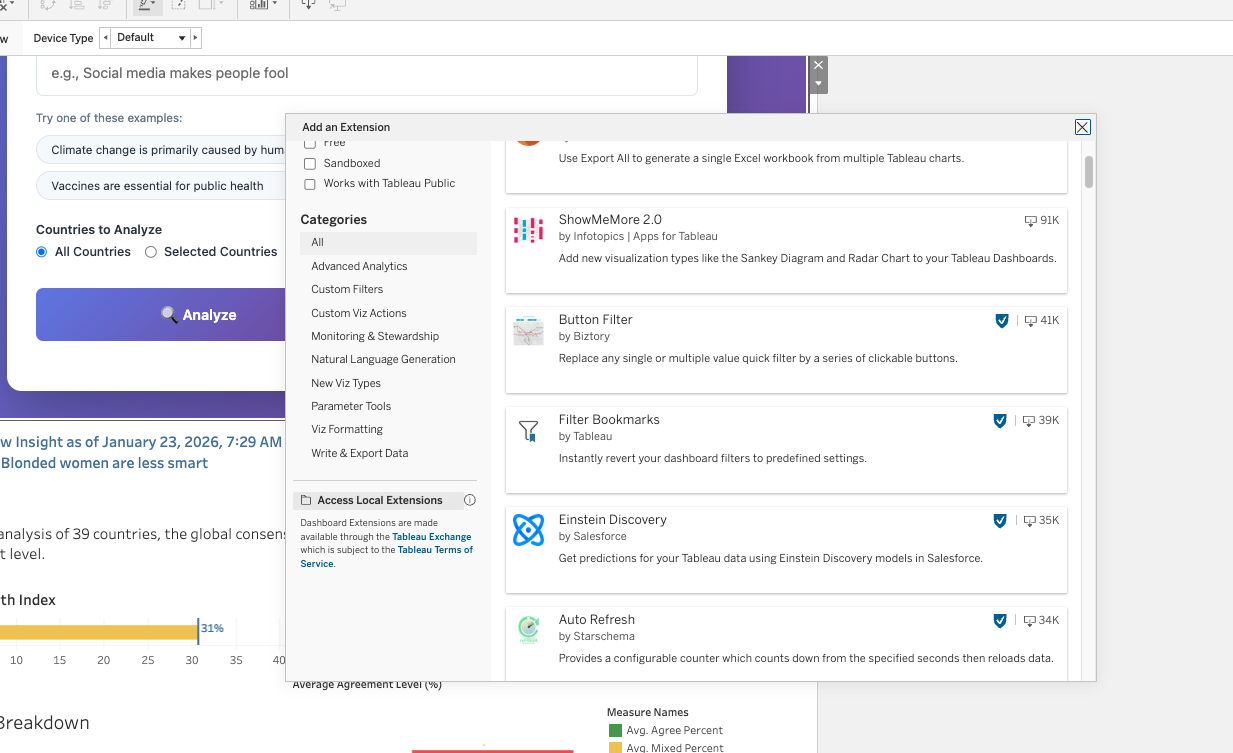
Task: Click the magnifier icon on Analyze button
Action: click(170, 315)
